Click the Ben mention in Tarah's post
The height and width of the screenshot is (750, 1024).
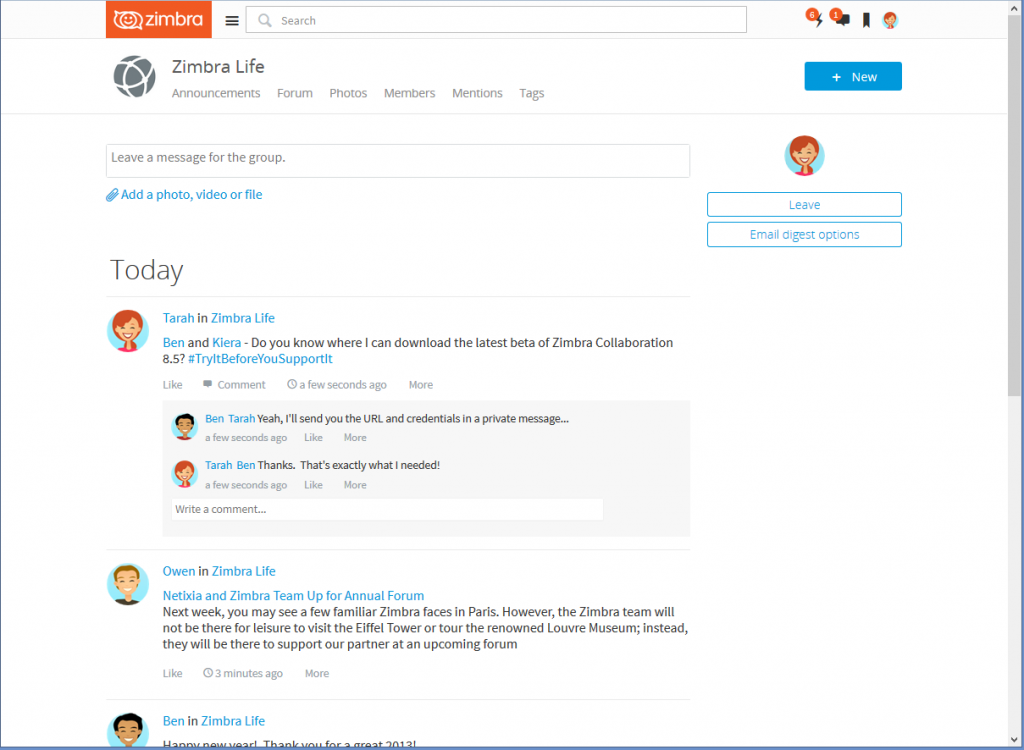point(174,342)
